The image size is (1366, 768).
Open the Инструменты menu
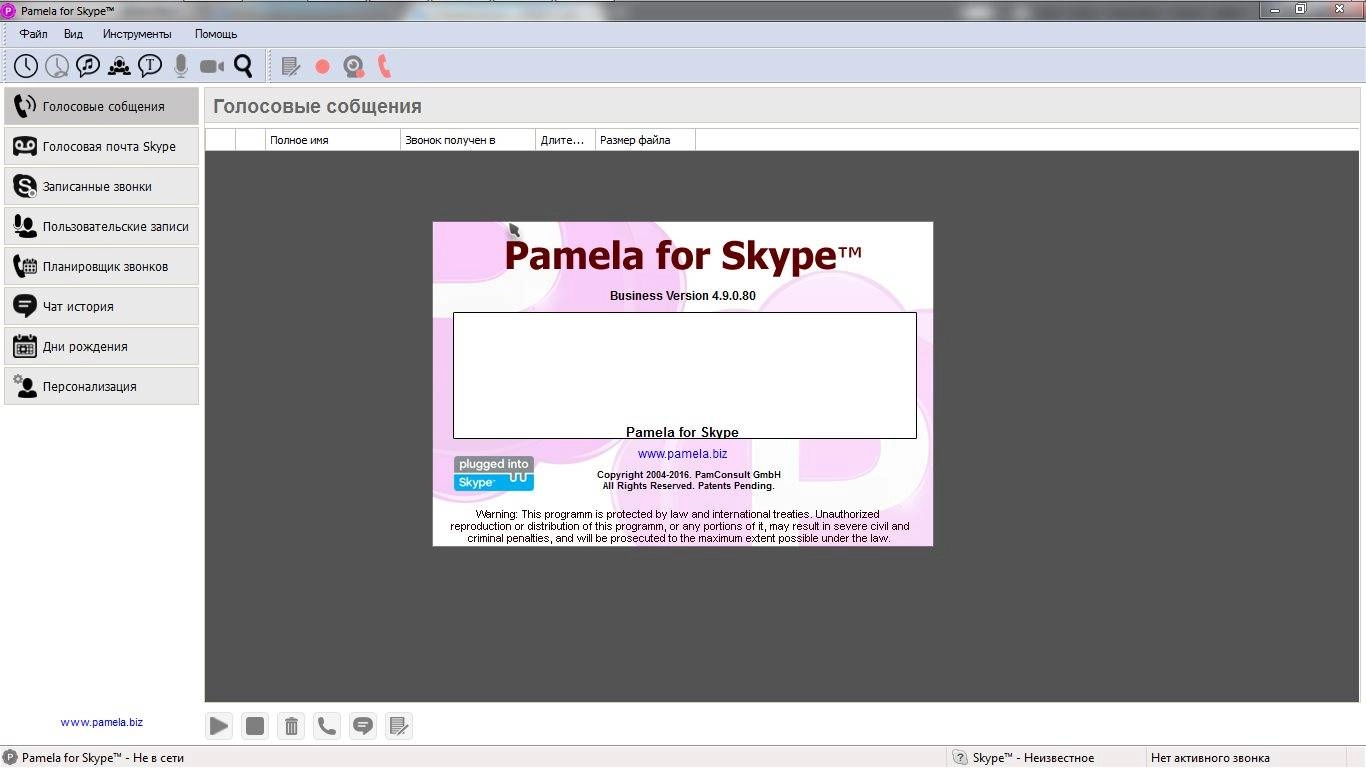pyautogui.click(x=137, y=34)
